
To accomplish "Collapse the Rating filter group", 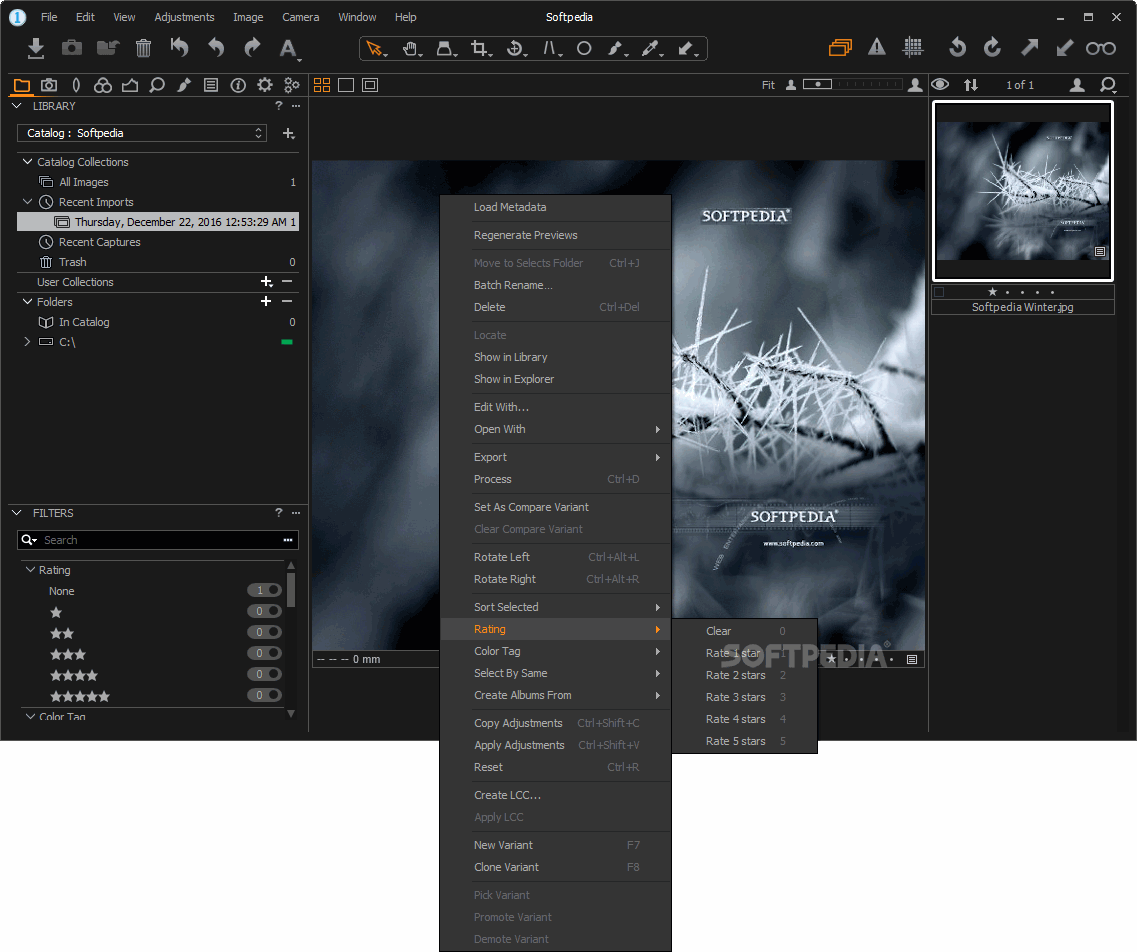I will (x=30, y=570).
